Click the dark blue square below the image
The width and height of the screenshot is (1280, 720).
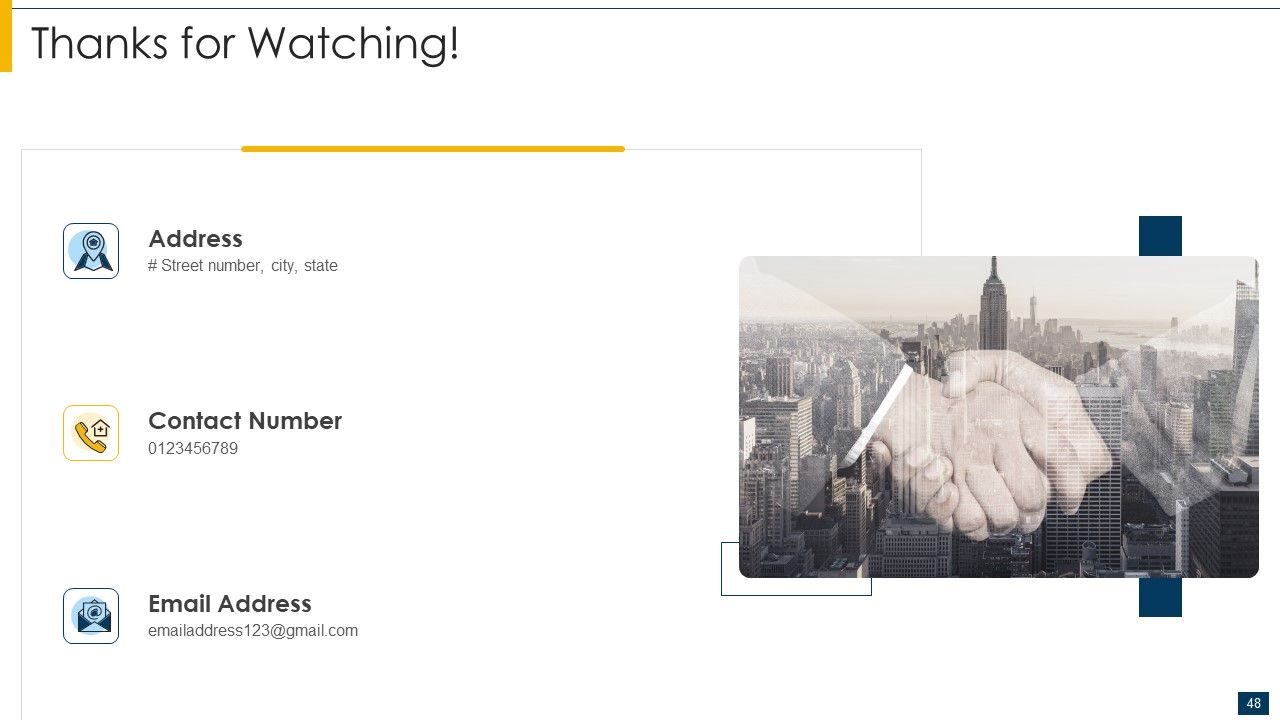[x=1160, y=597]
